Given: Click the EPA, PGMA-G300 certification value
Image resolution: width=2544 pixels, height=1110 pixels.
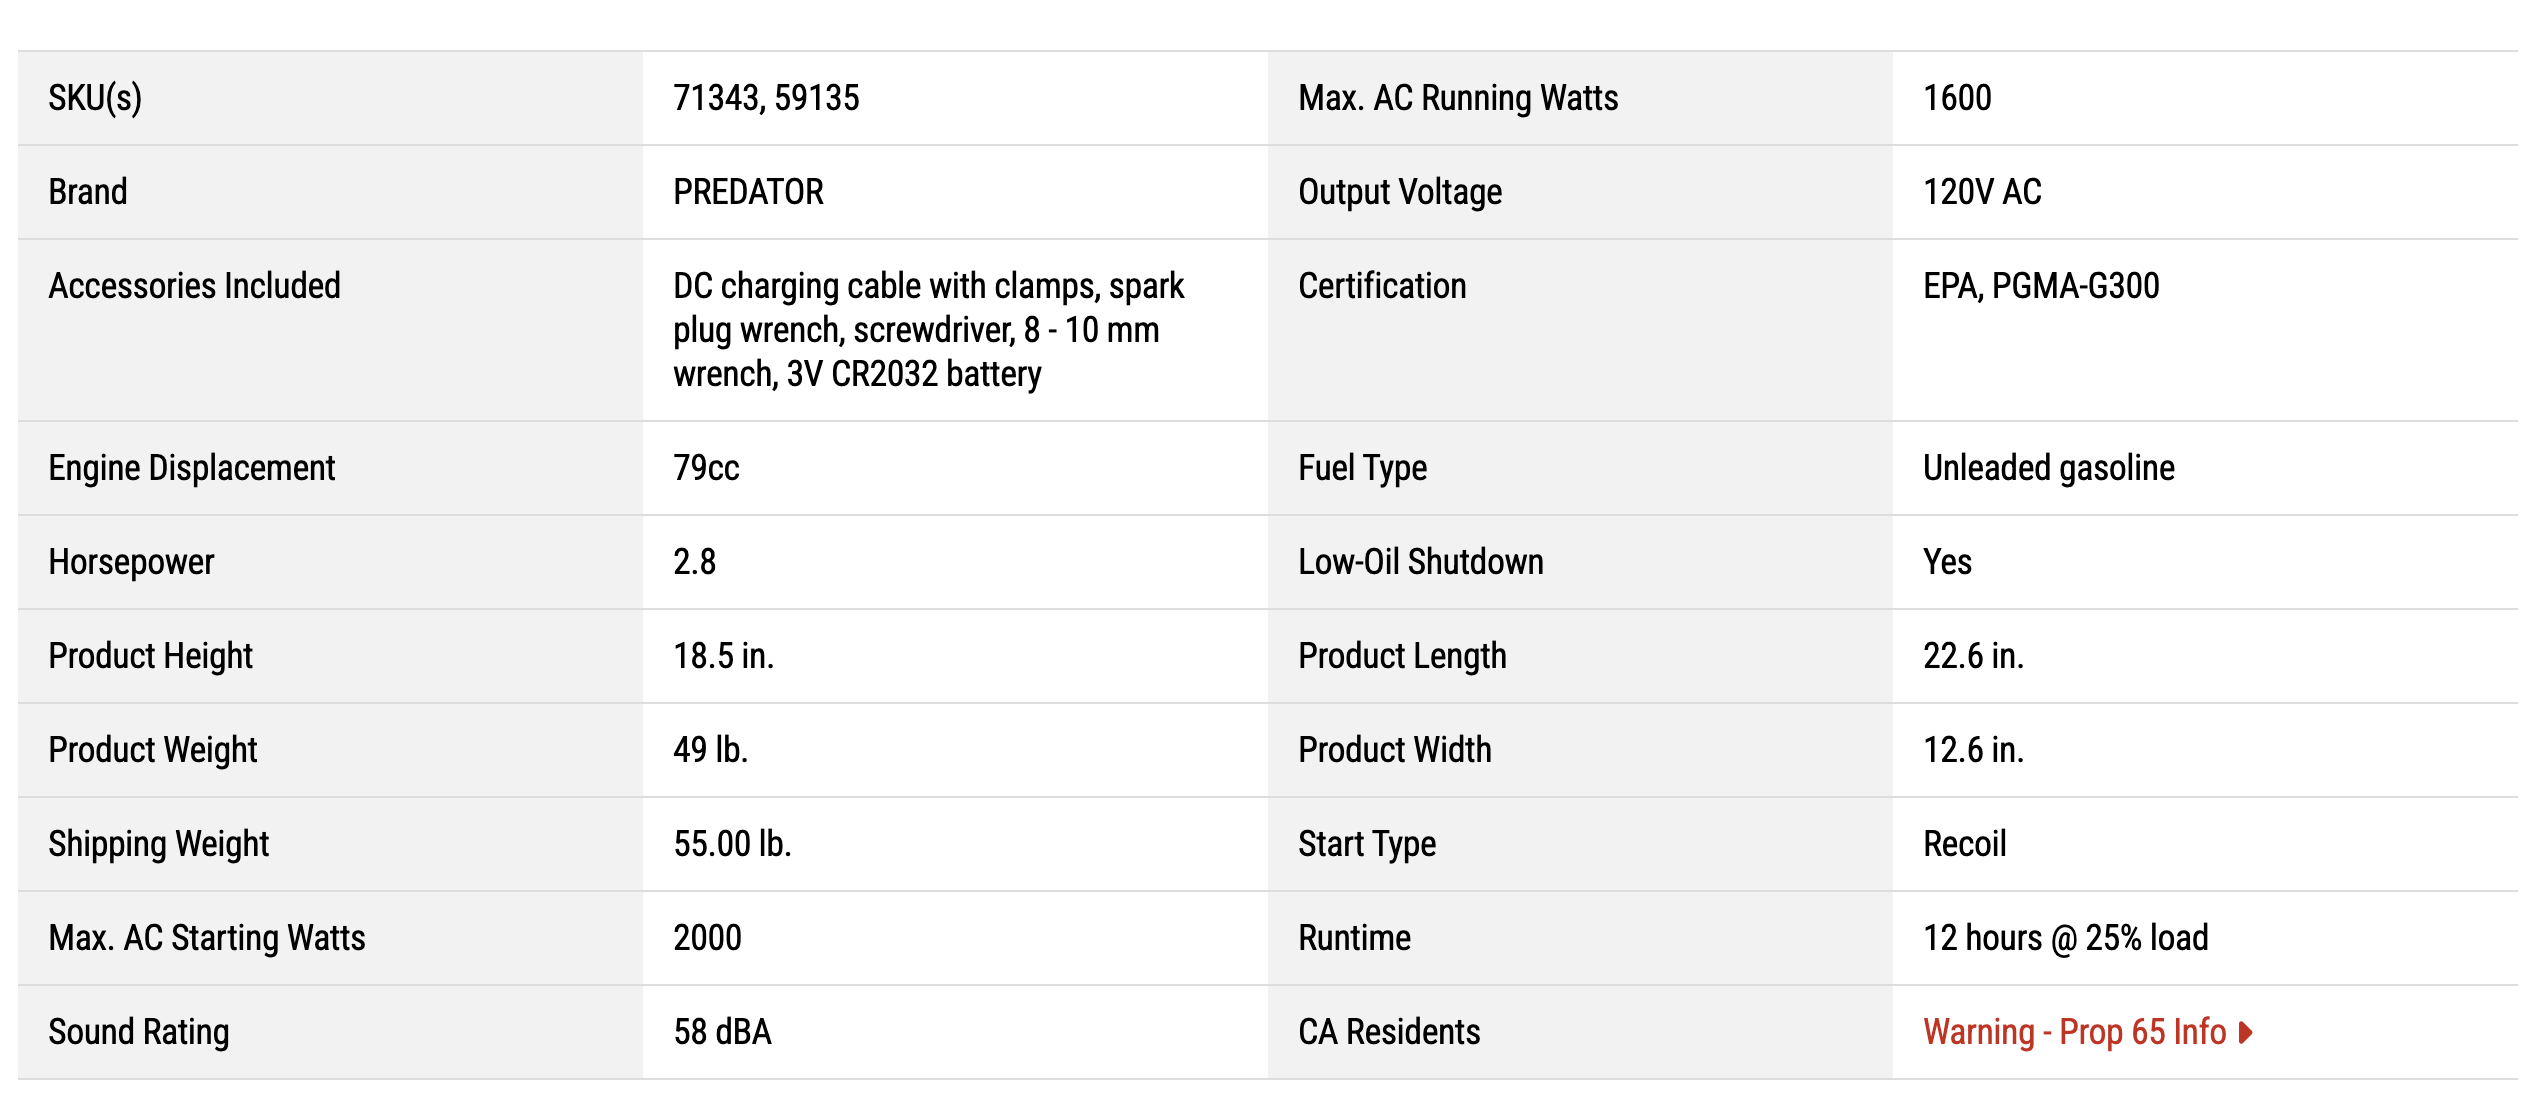Looking at the screenshot, I should 2041,286.
